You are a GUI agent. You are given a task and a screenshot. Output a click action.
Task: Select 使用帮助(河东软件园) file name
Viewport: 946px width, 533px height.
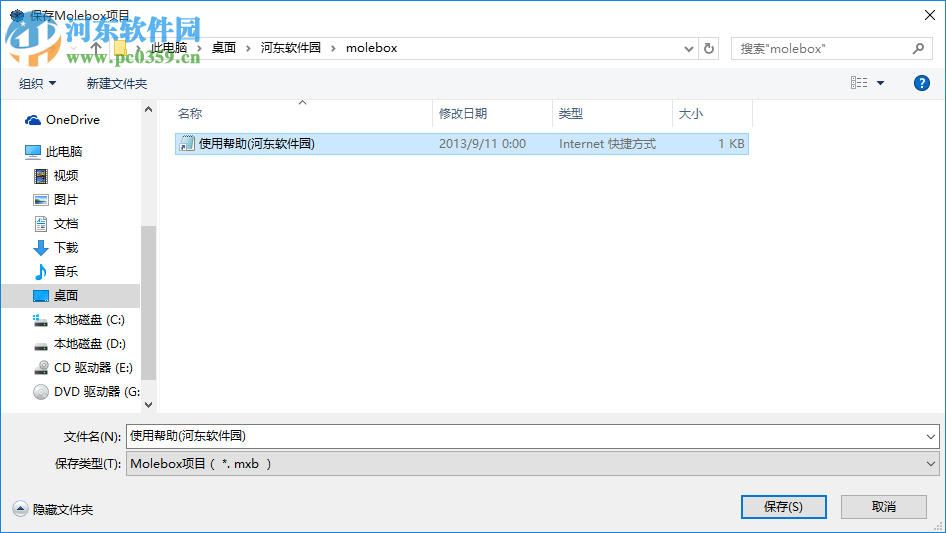pyautogui.click(x=256, y=144)
